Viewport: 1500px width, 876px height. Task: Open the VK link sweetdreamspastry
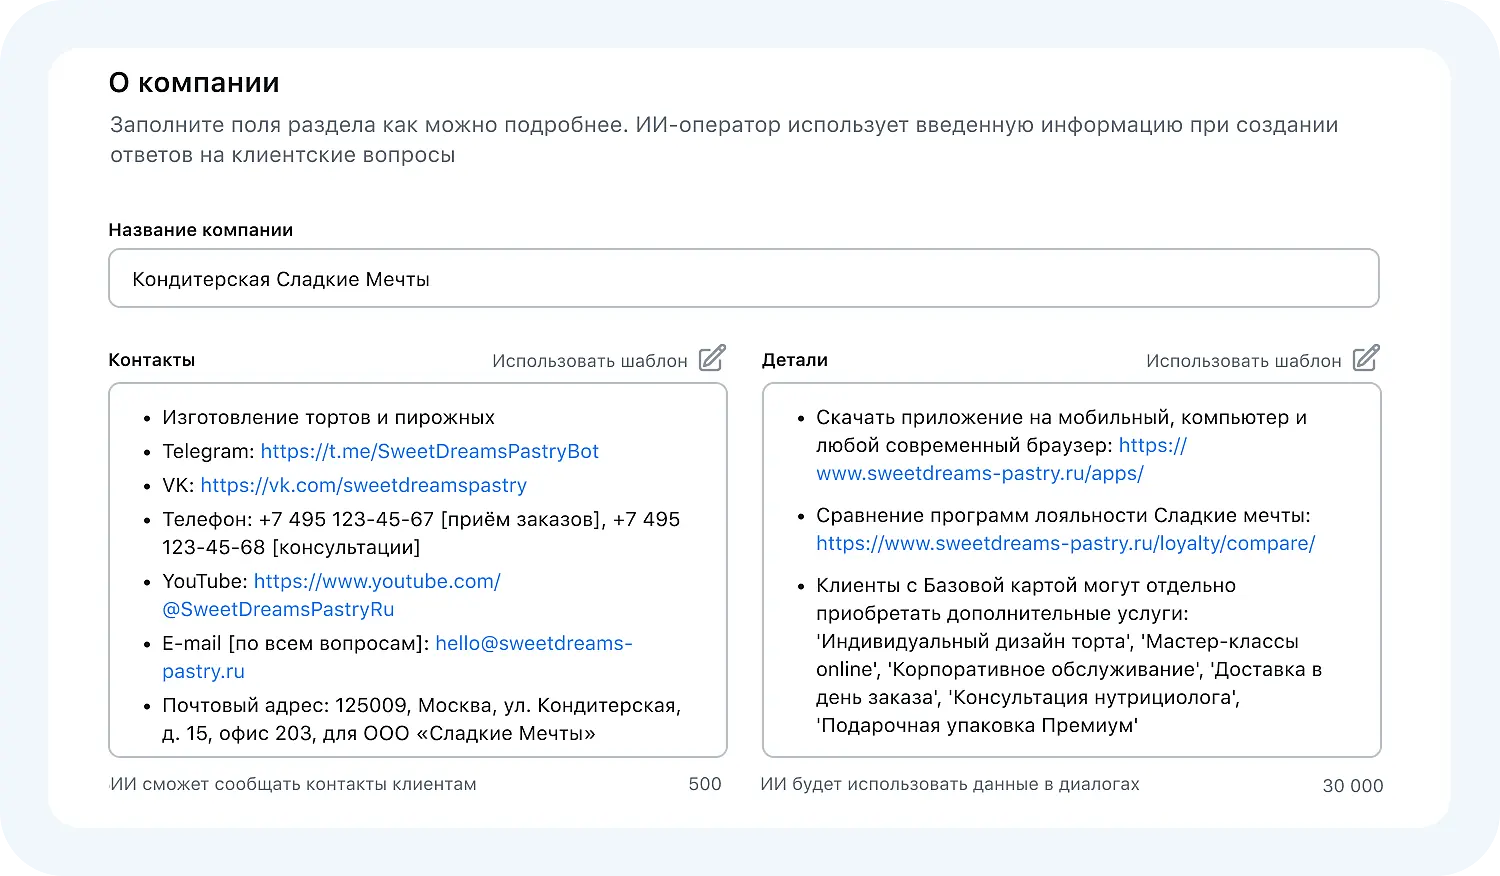tap(364, 485)
